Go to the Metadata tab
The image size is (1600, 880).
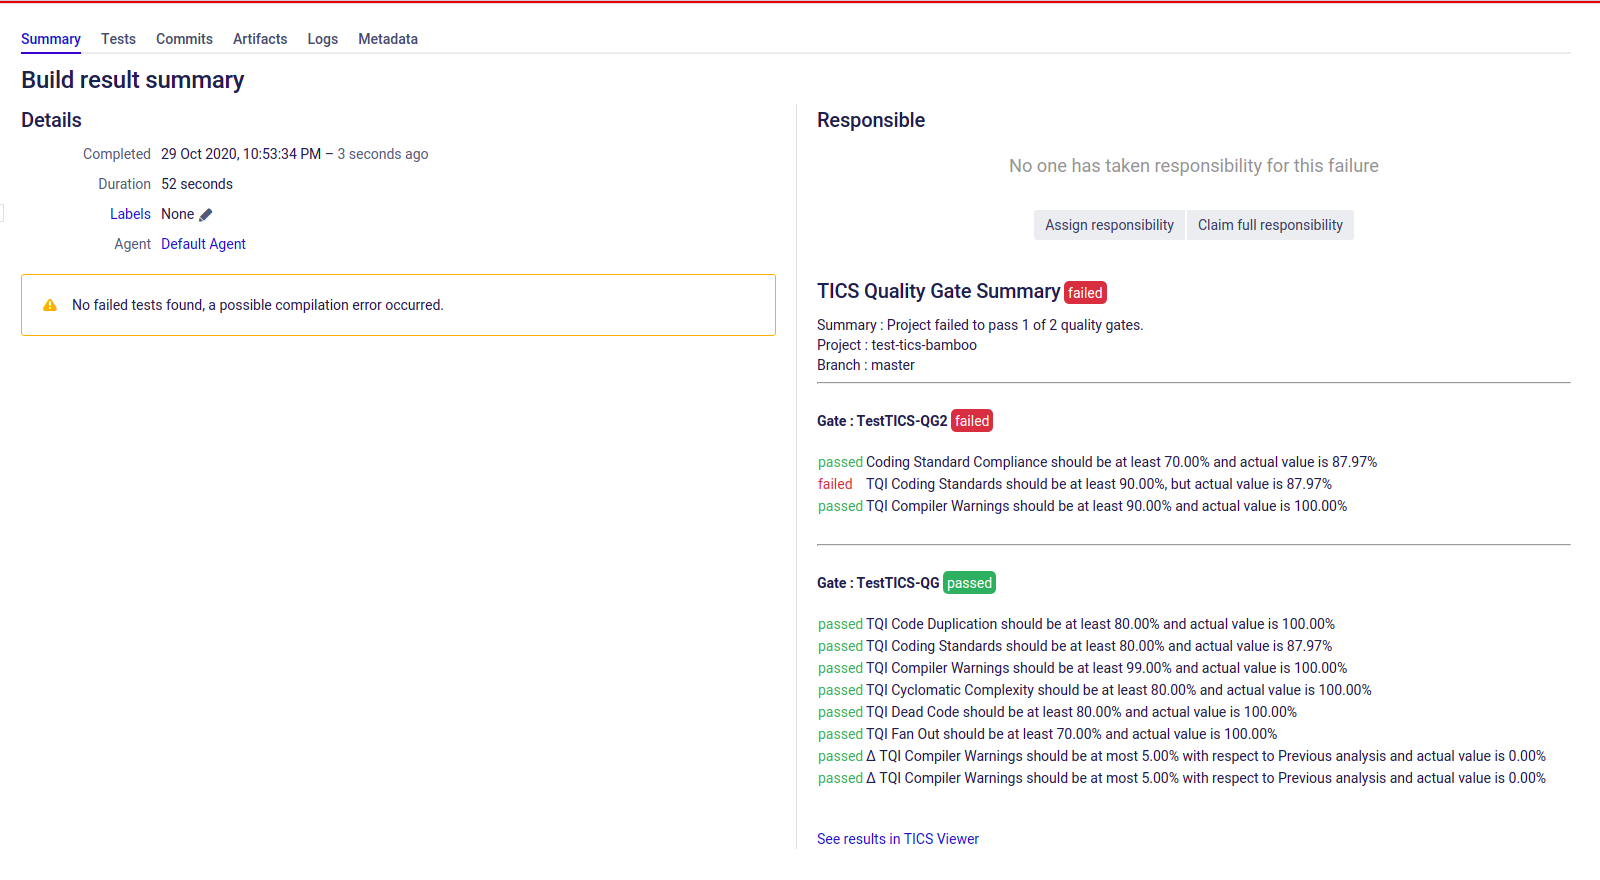[388, 39]
